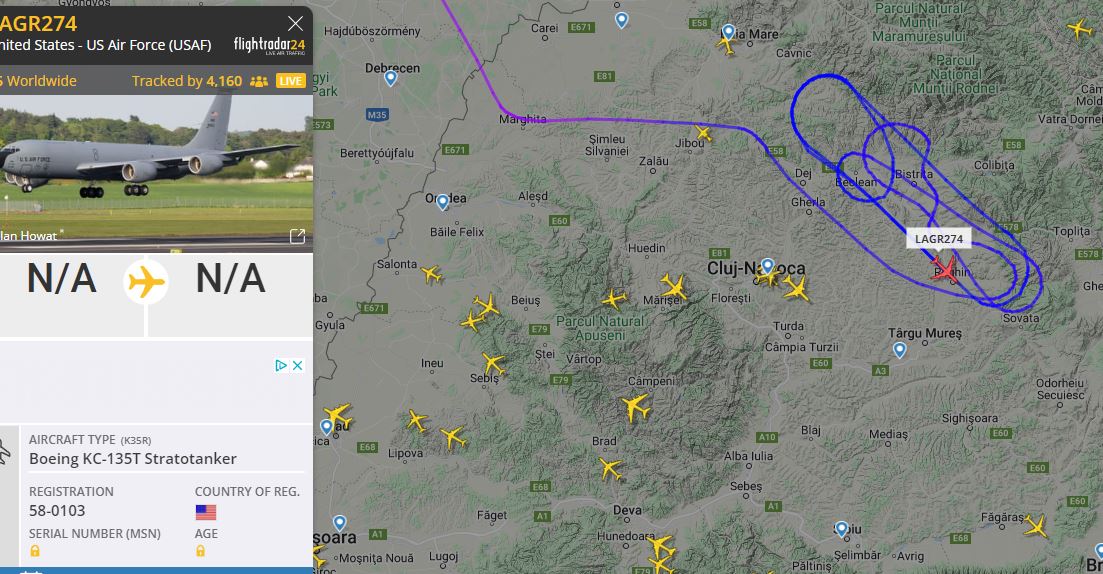Click the Oradea airport pin marker
This screenshot has height=574, width=1103.
tap(442, 203)
